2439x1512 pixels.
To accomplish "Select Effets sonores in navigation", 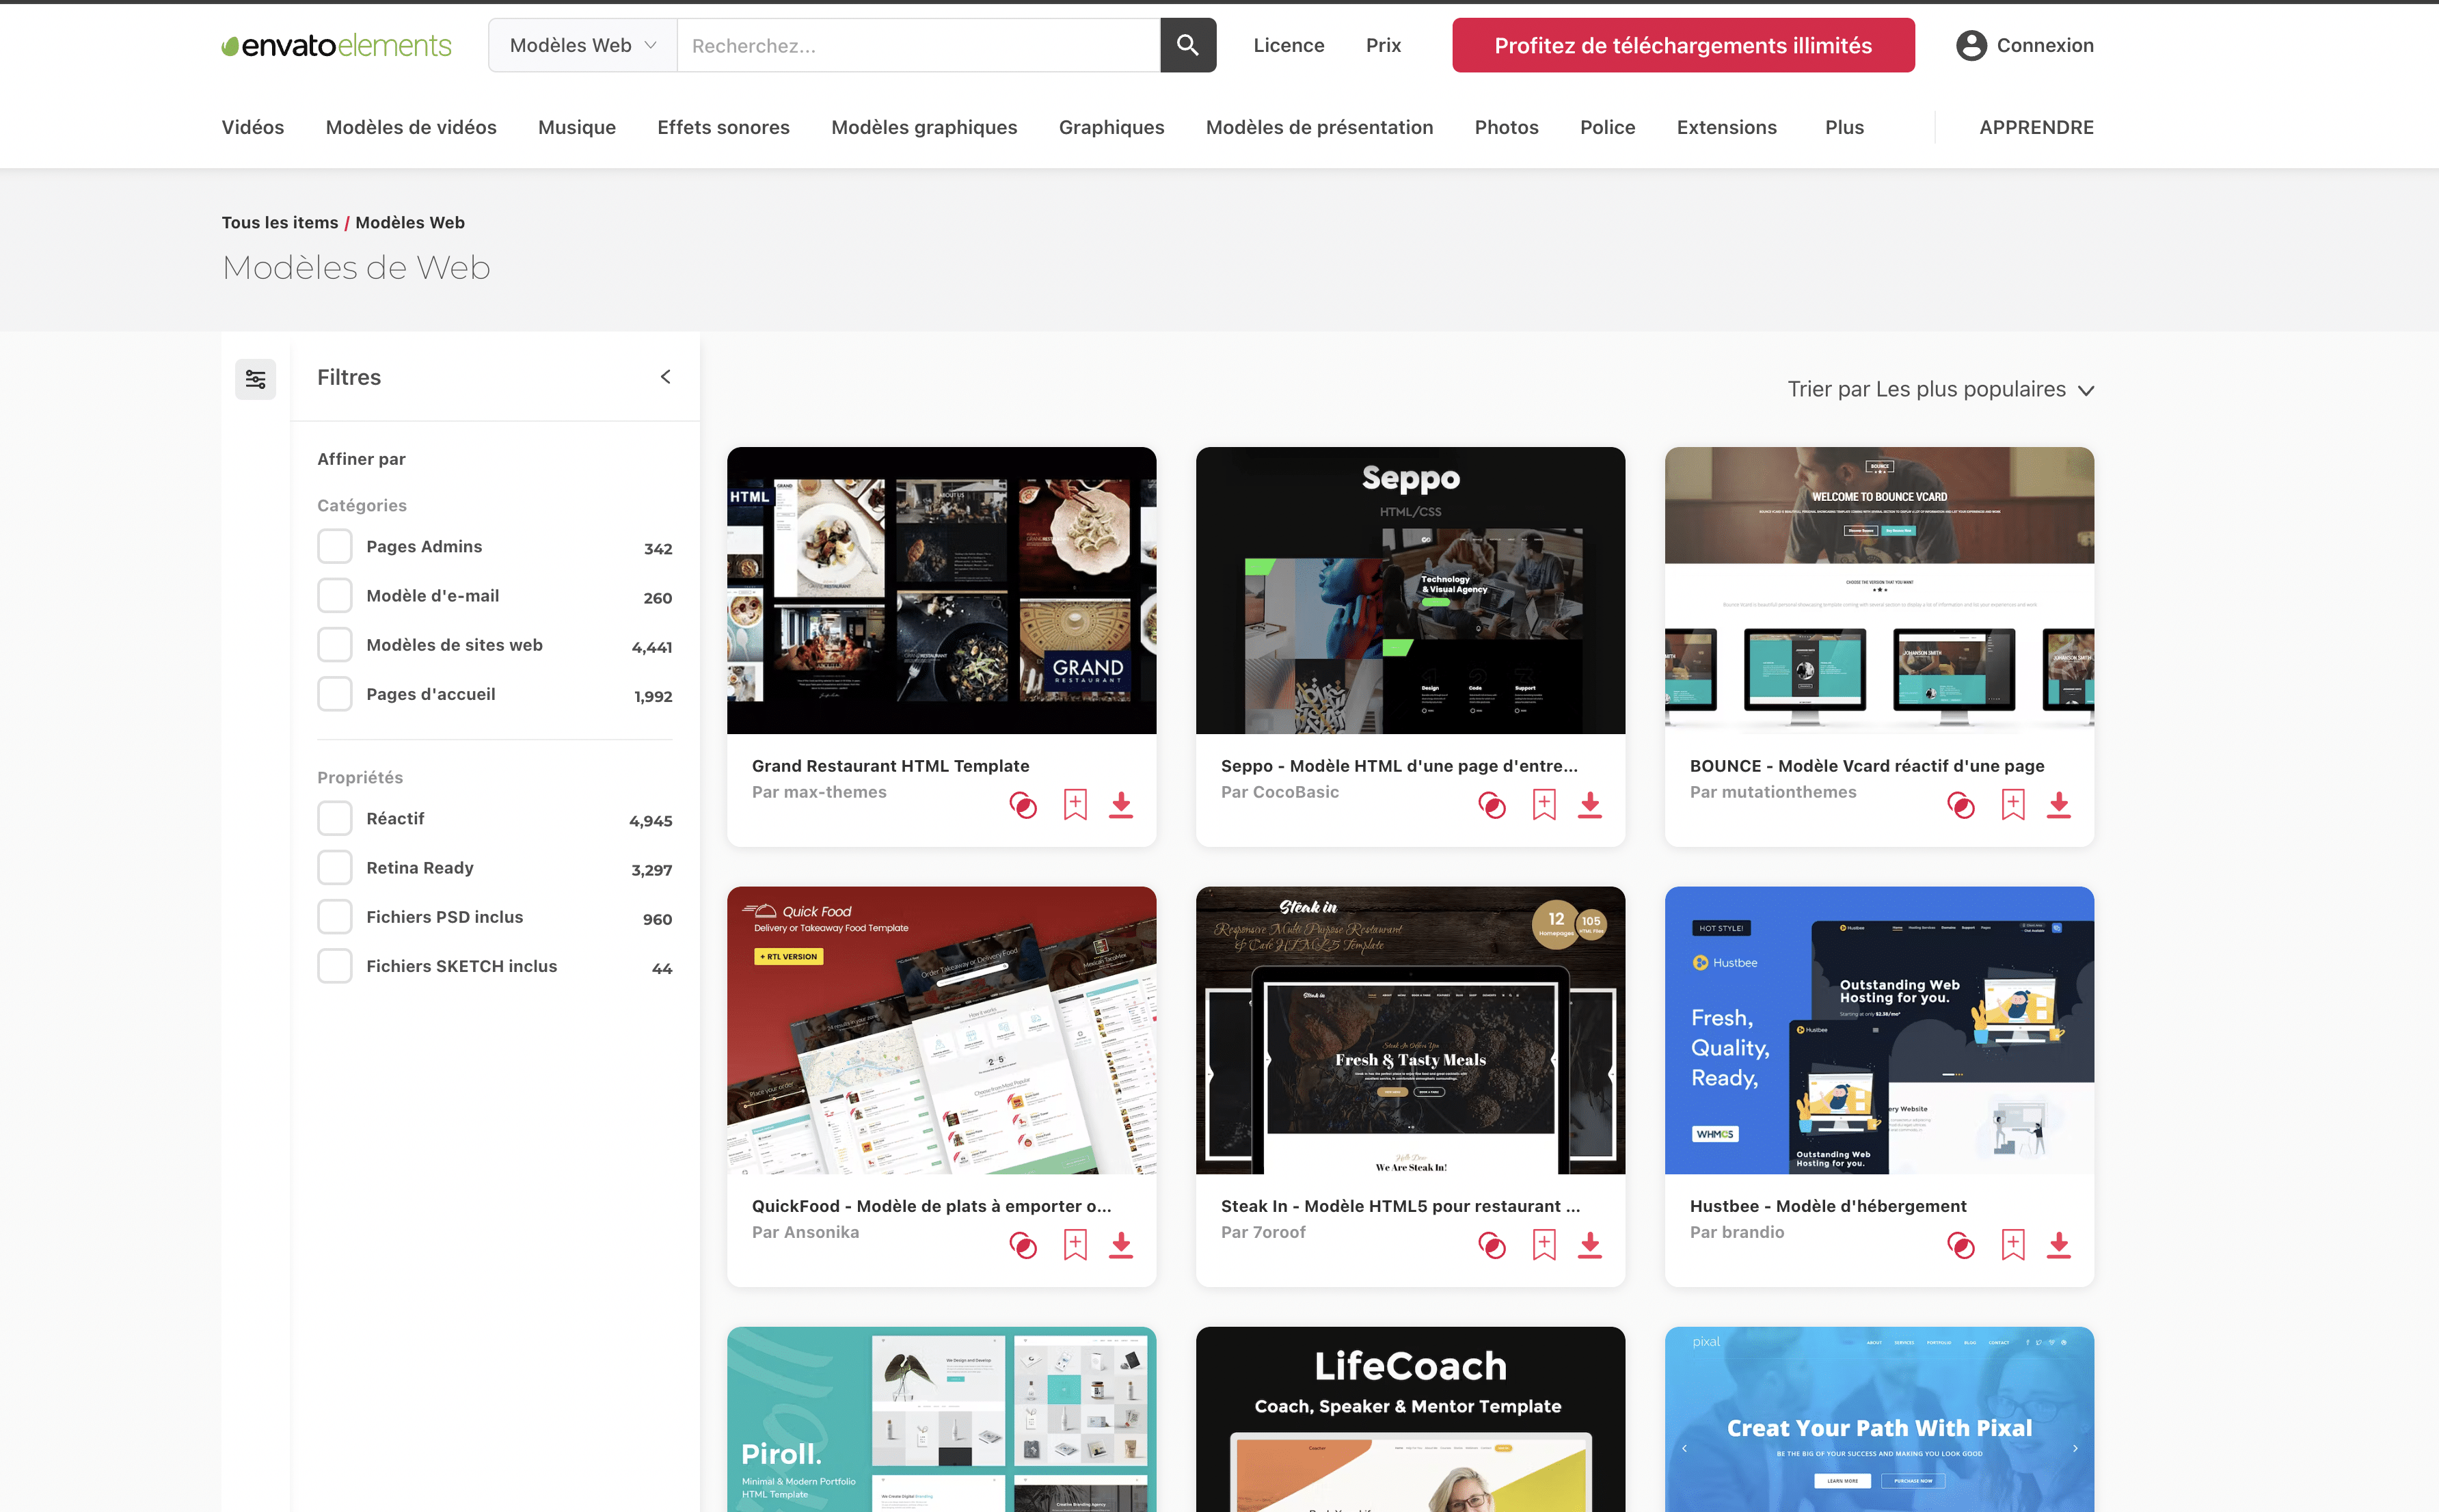I will pyautogui.click(x=723, y=127).
